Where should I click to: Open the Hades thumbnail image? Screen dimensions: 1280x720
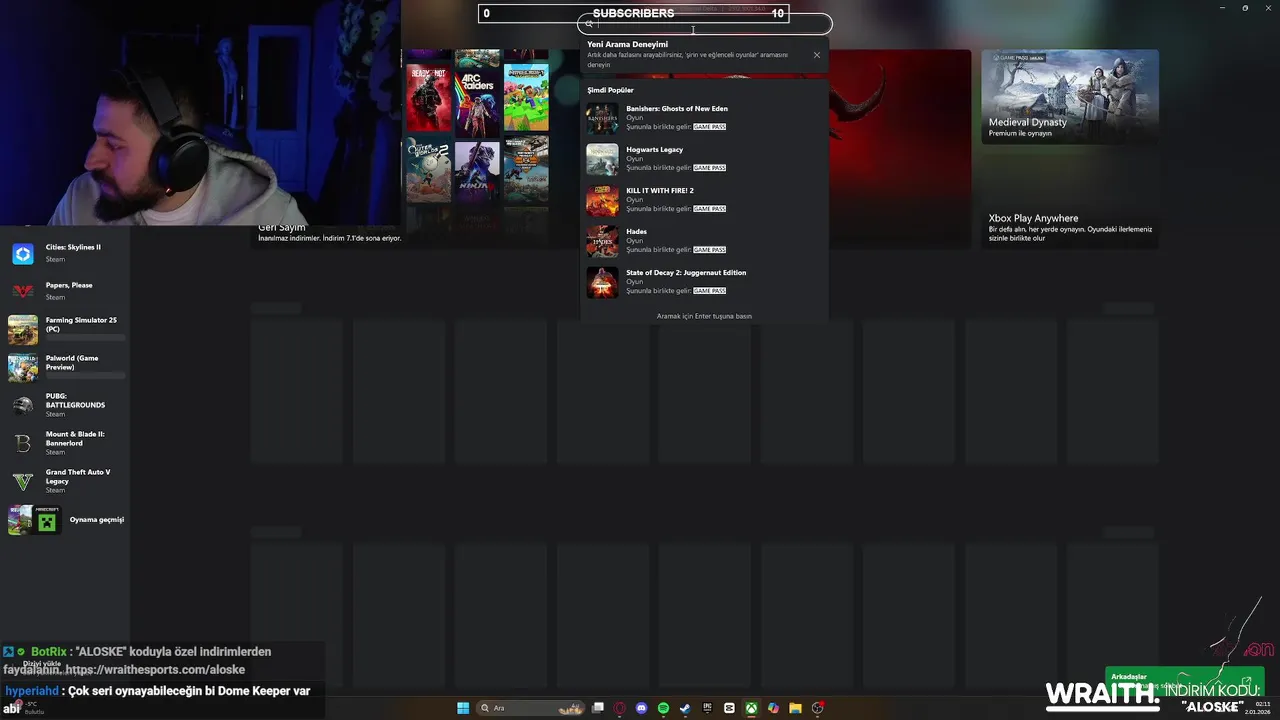point(602,241)
